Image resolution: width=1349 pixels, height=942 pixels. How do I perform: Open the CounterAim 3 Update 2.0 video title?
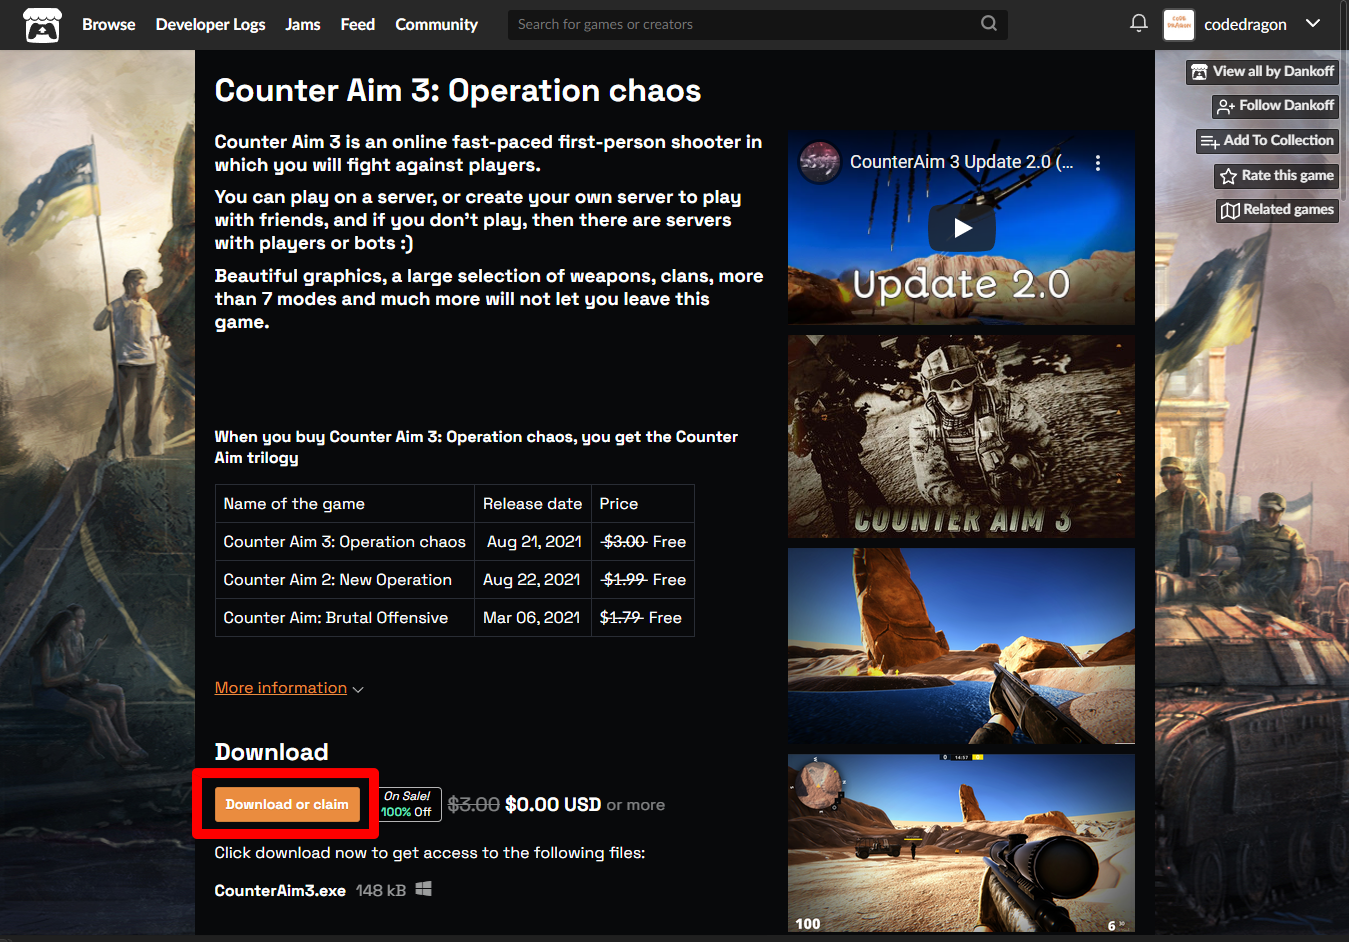tap(961, 162)
